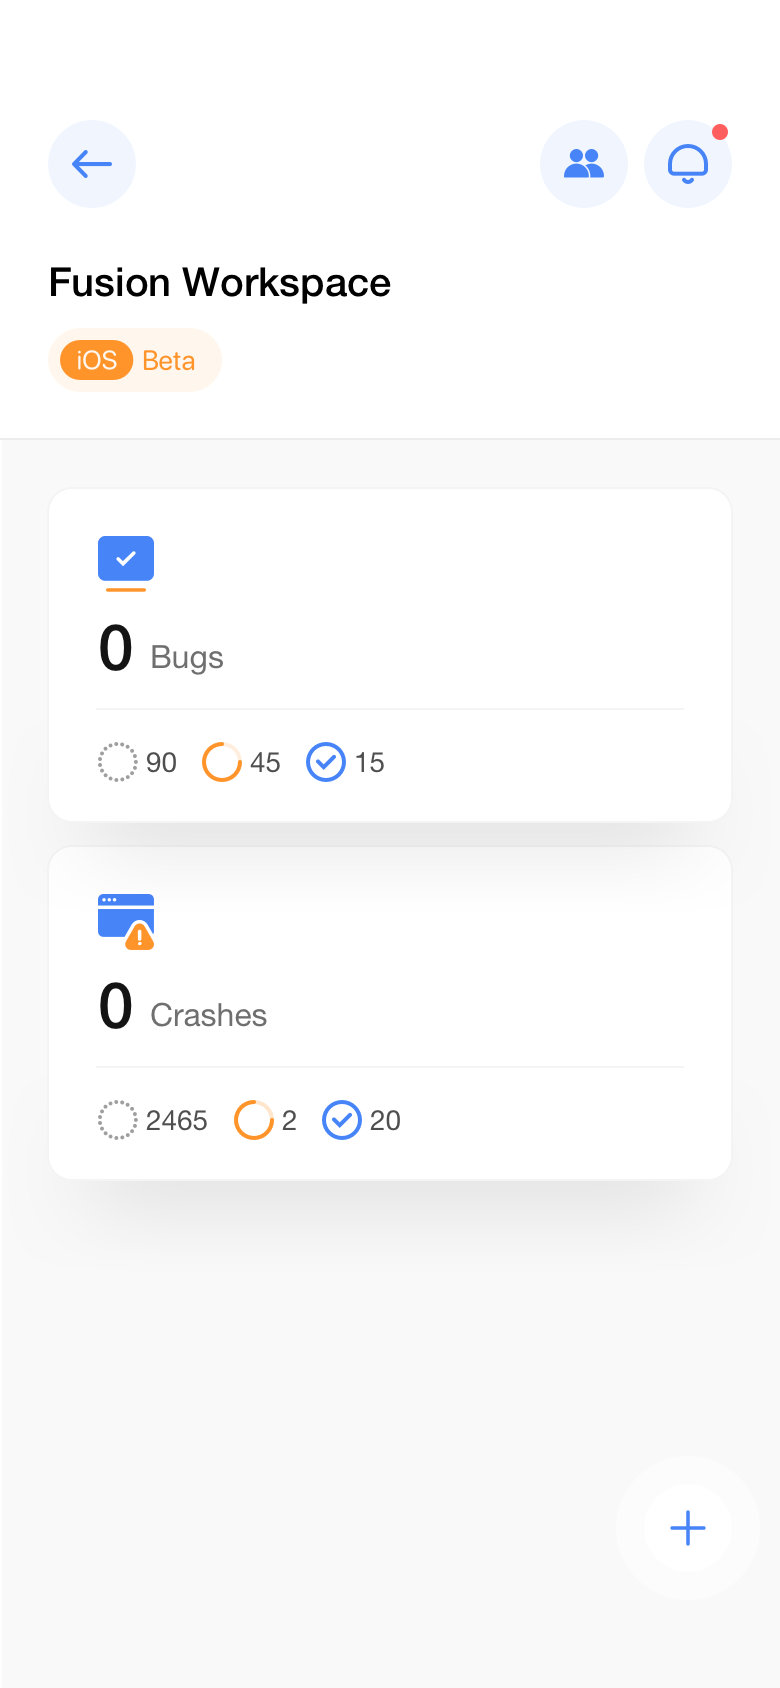780x1688 pixels.
Task: Click the Fusion Workspace title
Action: tap(220, 283)
